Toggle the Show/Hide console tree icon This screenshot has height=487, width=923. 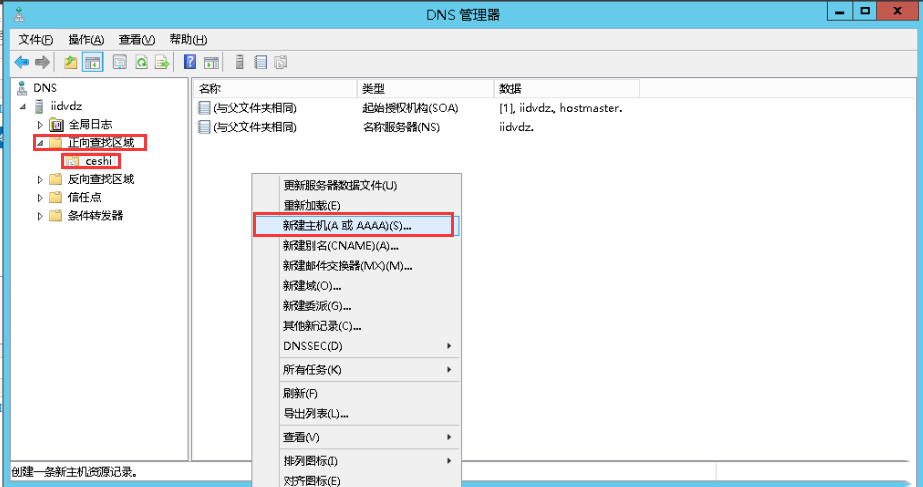(92, 62)
